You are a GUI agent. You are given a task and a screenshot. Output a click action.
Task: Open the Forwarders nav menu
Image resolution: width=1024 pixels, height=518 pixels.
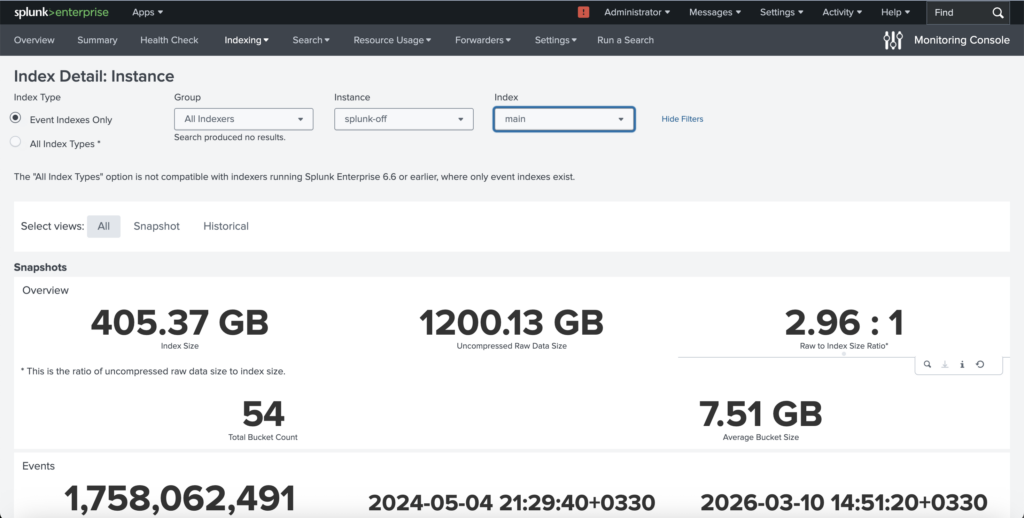tap(483, 40)
